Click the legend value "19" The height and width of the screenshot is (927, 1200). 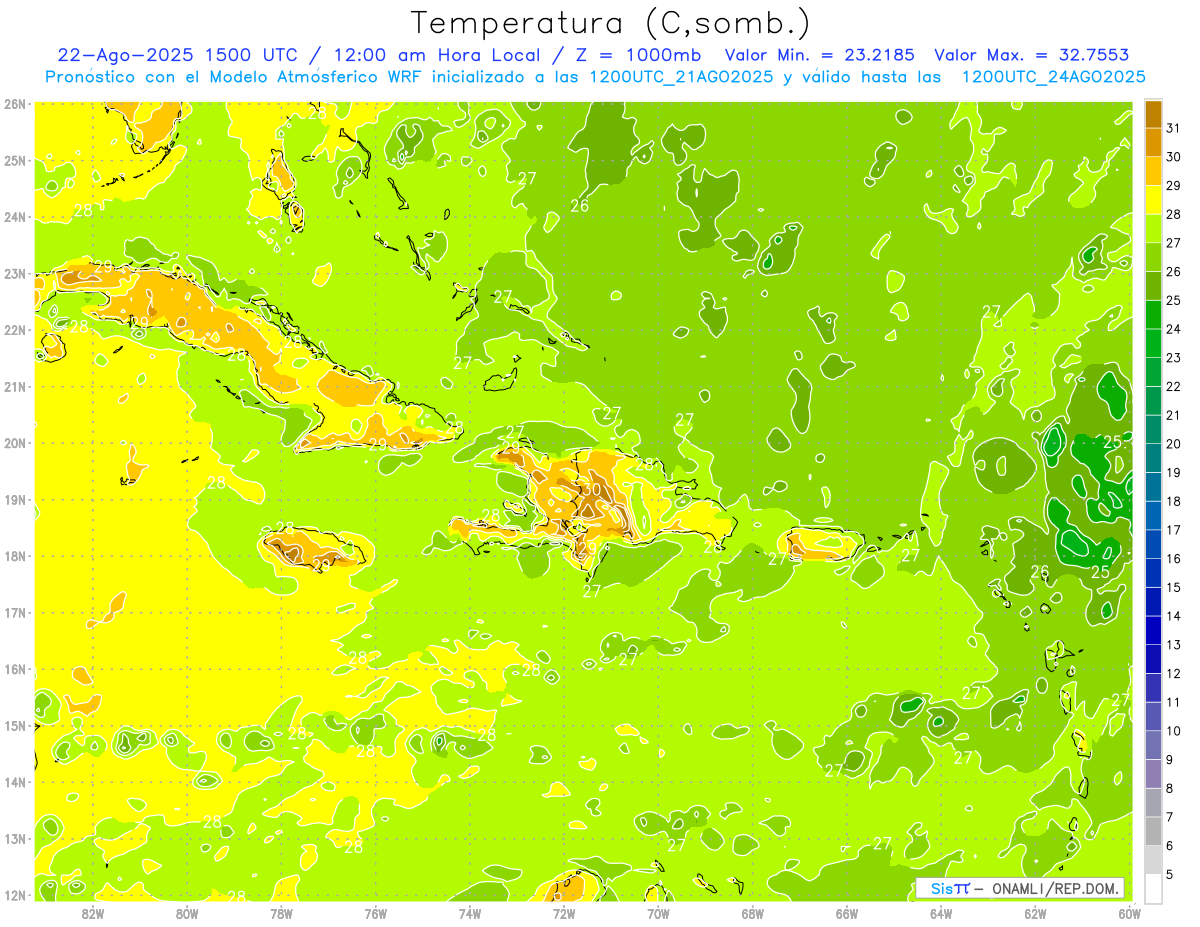[1173, 472]
